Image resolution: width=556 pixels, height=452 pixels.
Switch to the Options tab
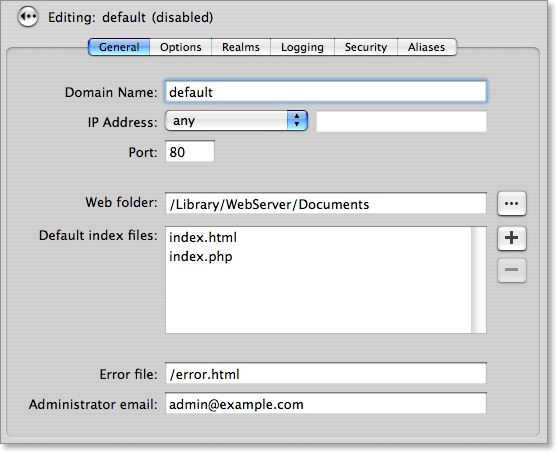point(180,47)
